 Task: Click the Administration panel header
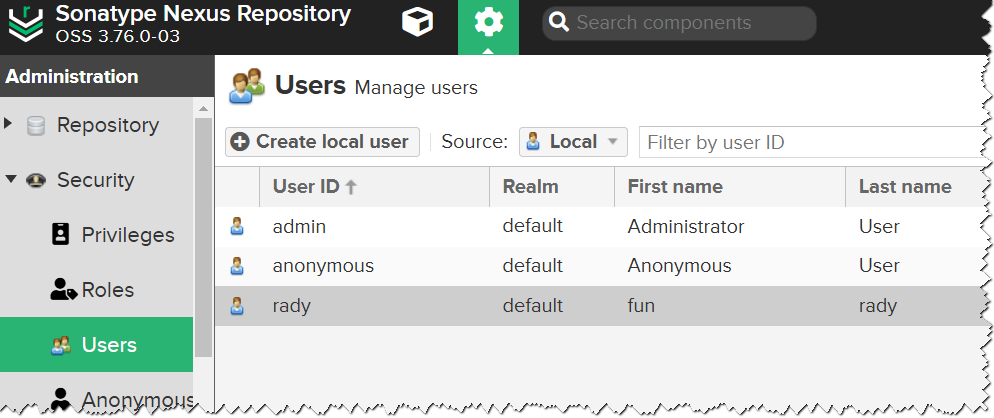[x=106, y=76]
